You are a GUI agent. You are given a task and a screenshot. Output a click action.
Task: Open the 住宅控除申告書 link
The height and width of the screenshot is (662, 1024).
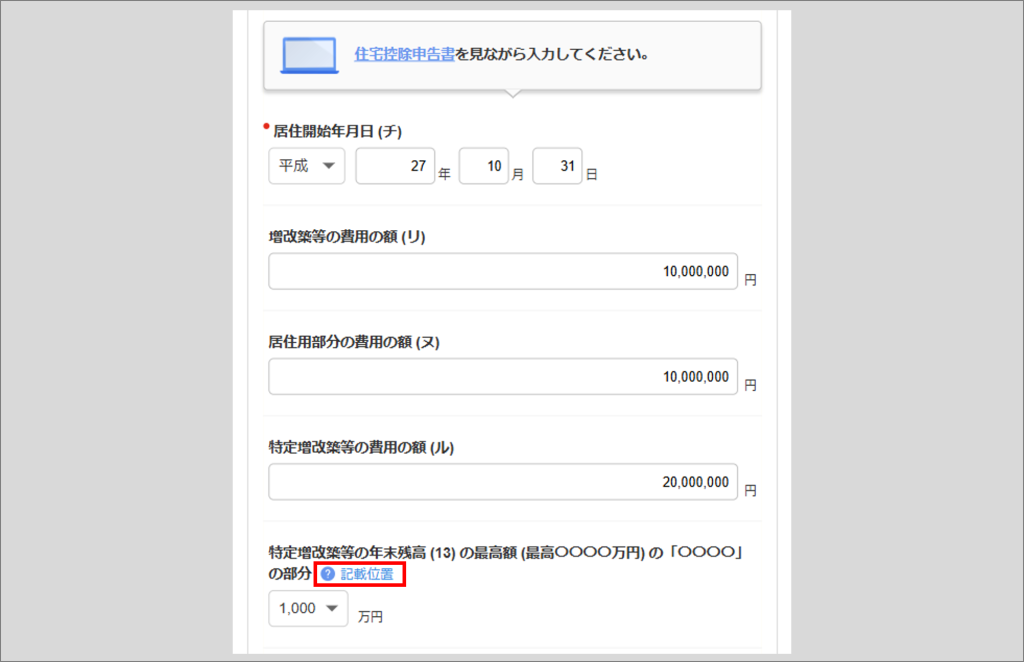(404, 54)
